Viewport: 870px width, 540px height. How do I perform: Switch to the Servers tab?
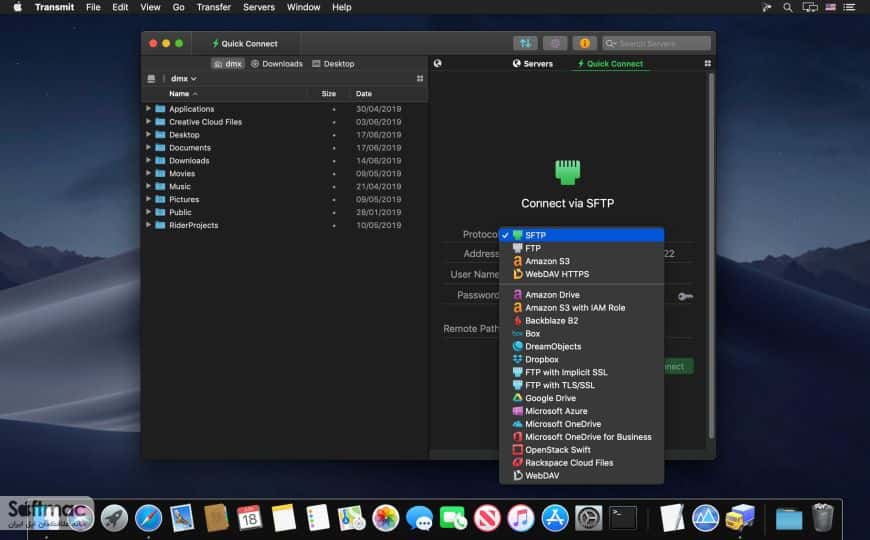coord(533,64)
